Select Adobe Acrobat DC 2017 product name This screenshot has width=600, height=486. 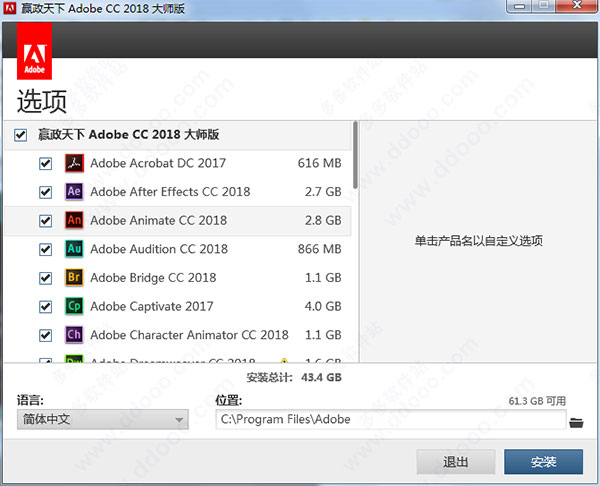158,163
